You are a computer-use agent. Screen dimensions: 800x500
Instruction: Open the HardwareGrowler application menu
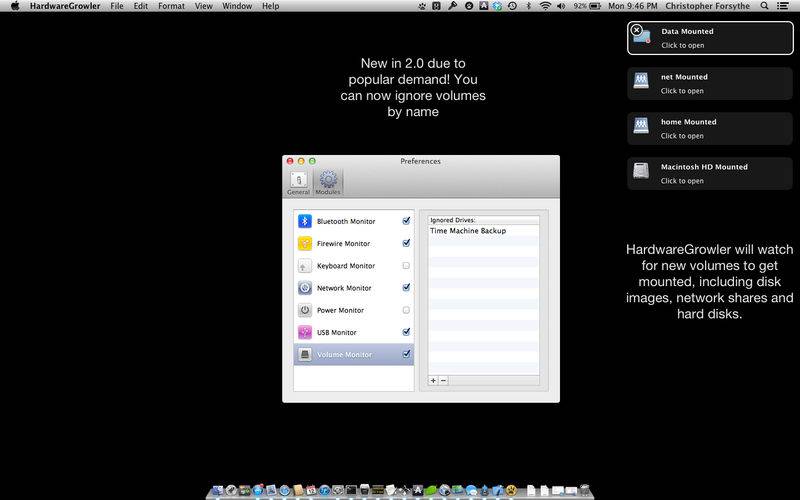(x=65, y=6)
